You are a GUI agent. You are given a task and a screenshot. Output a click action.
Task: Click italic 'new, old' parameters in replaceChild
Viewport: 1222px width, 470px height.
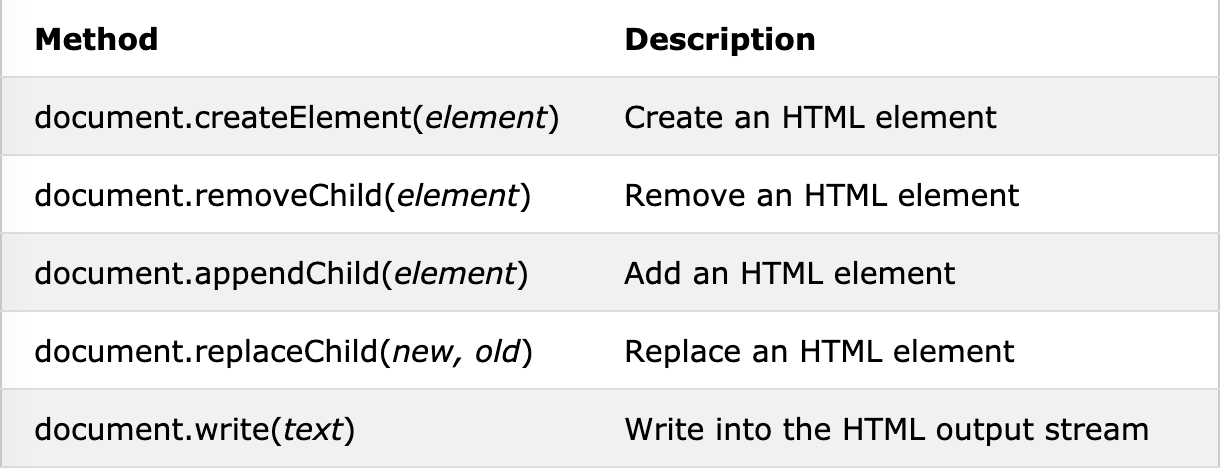coord(460,351)
